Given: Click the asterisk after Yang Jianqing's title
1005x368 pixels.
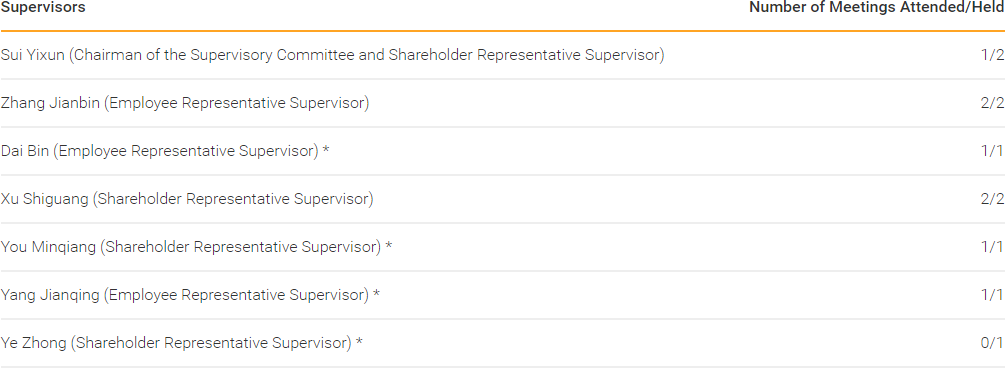Looking at the screenshot, I should [377, 294].
